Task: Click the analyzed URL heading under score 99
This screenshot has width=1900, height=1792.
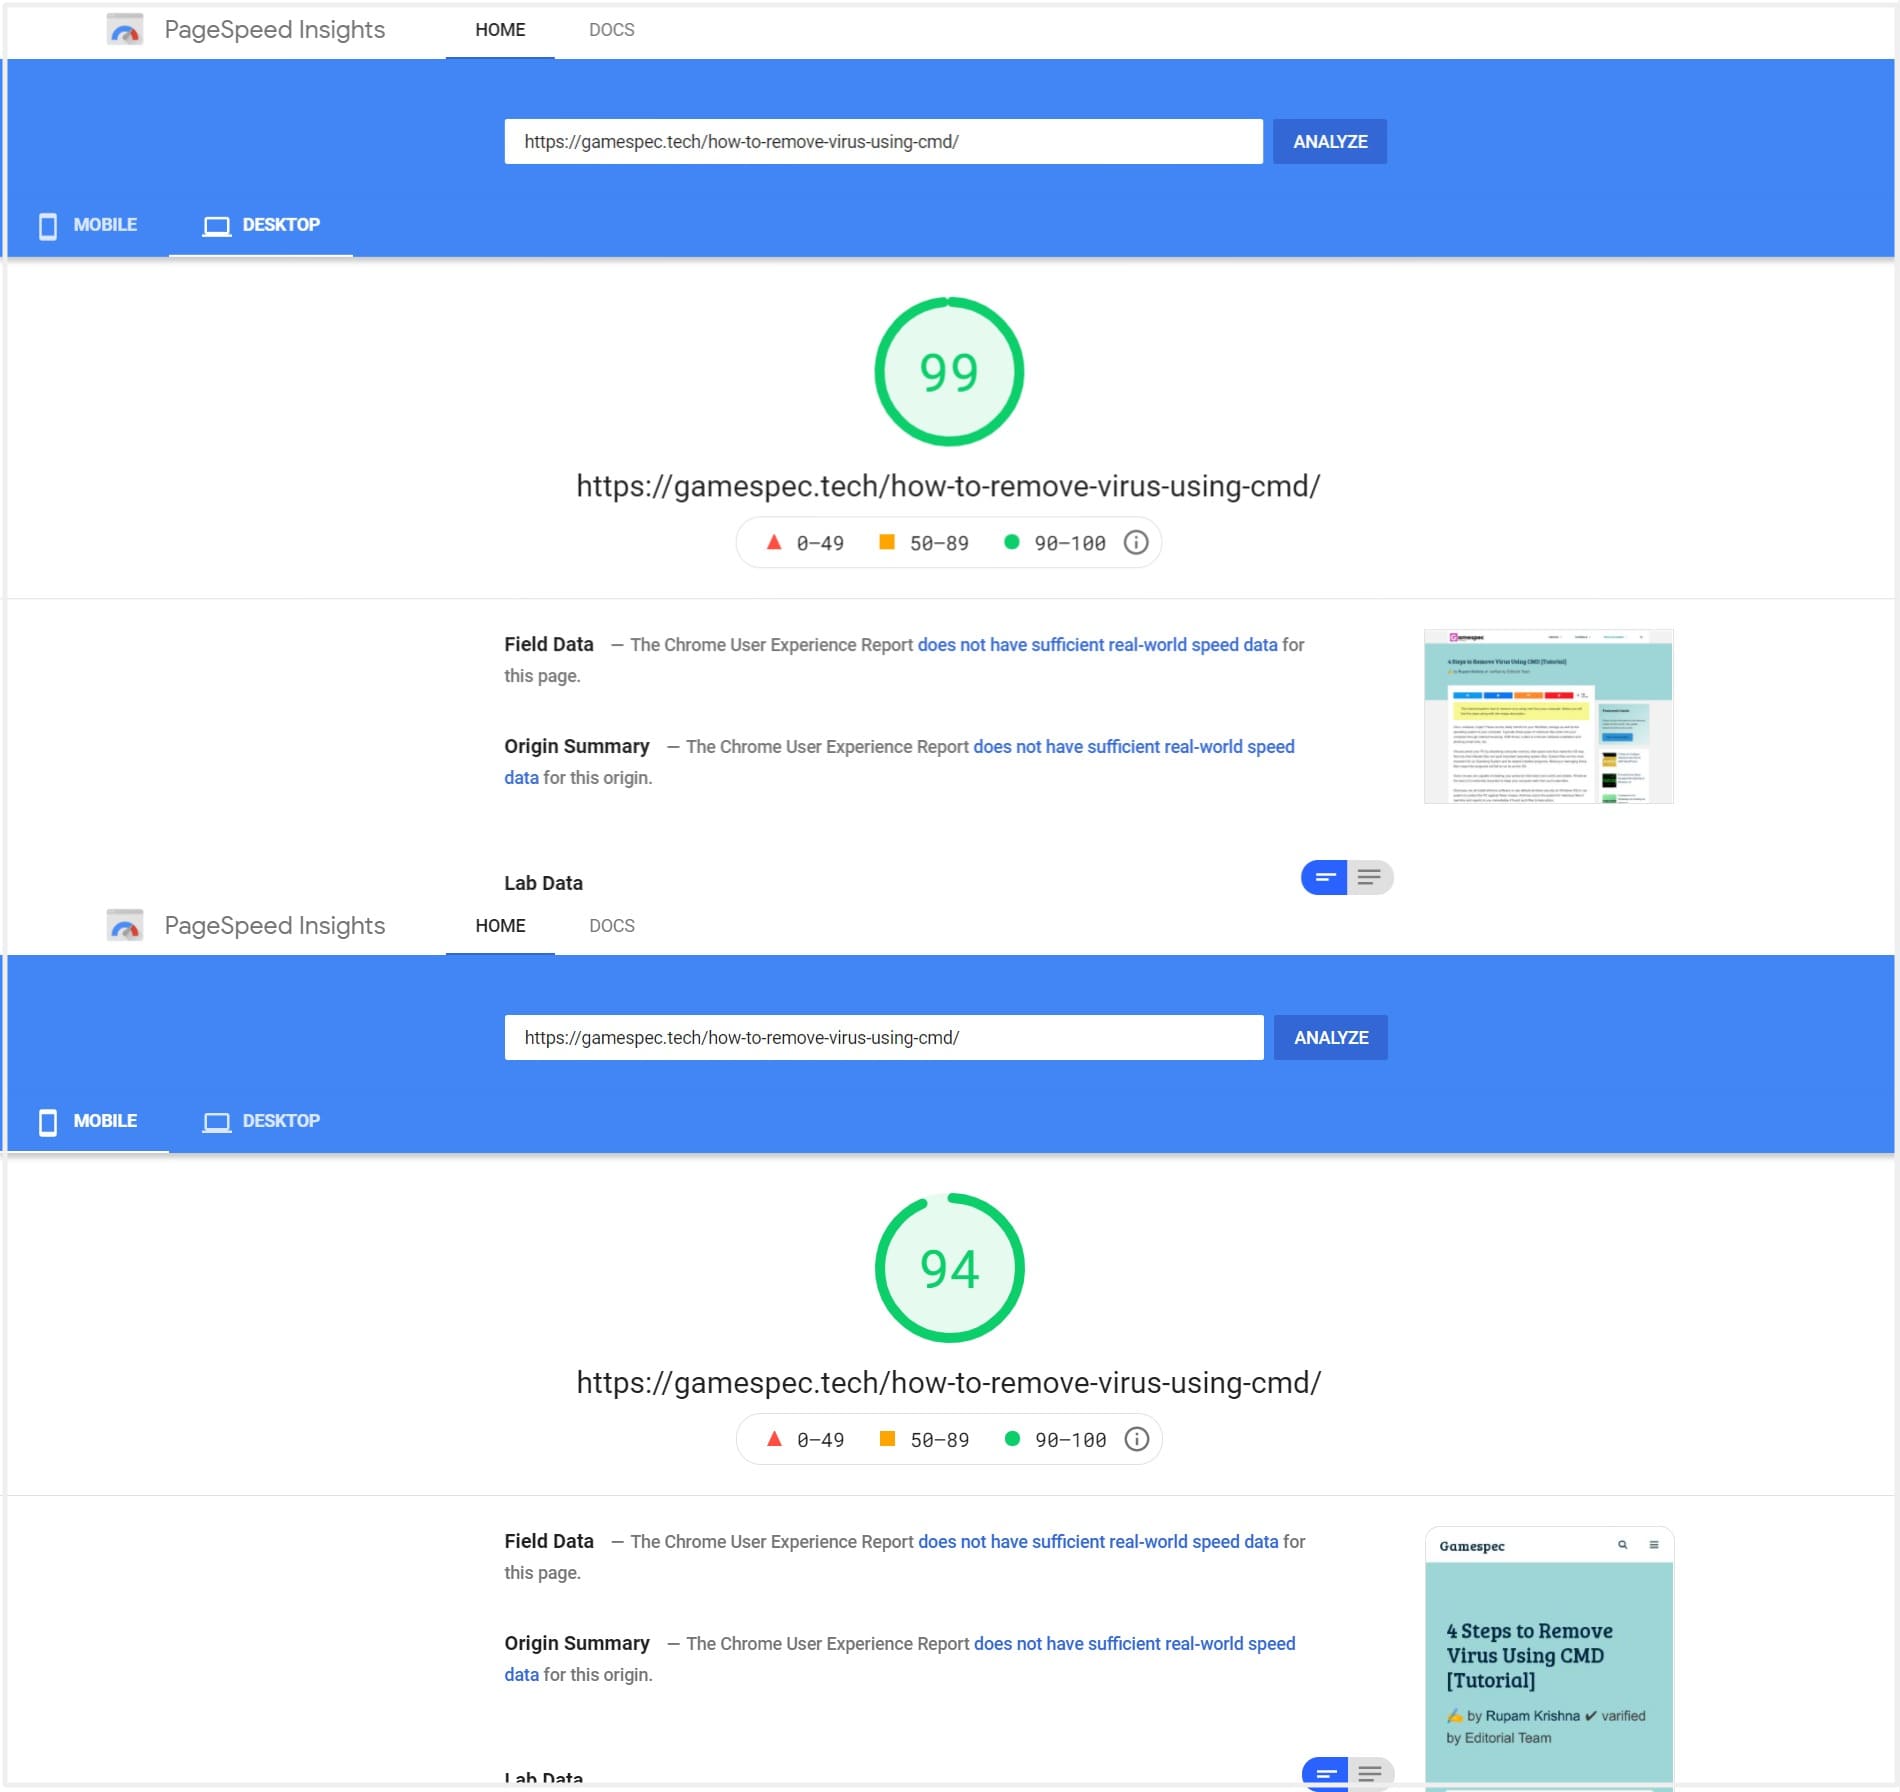Action: point(948,487)
